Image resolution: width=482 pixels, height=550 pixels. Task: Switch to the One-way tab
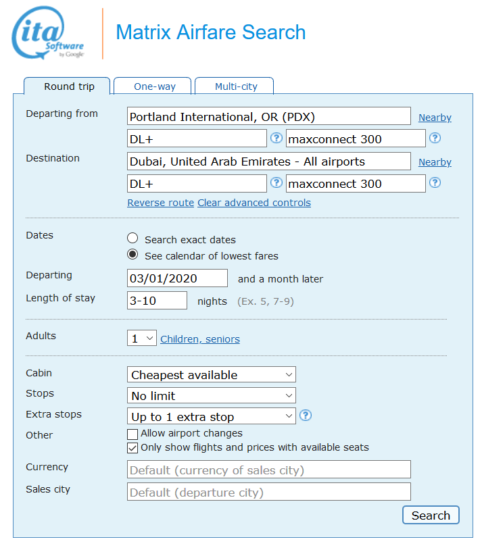[154, 86]
